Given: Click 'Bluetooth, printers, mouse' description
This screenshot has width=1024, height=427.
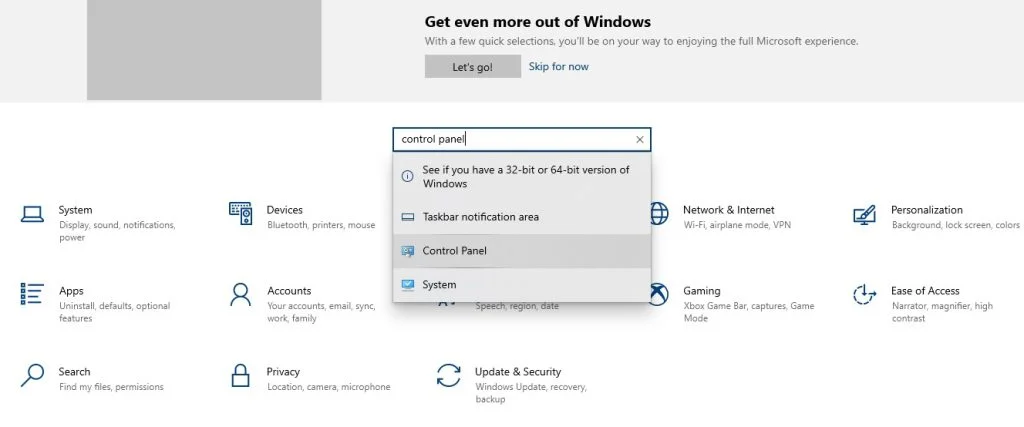Looking at the screenshot, I should tap(321, 225).
